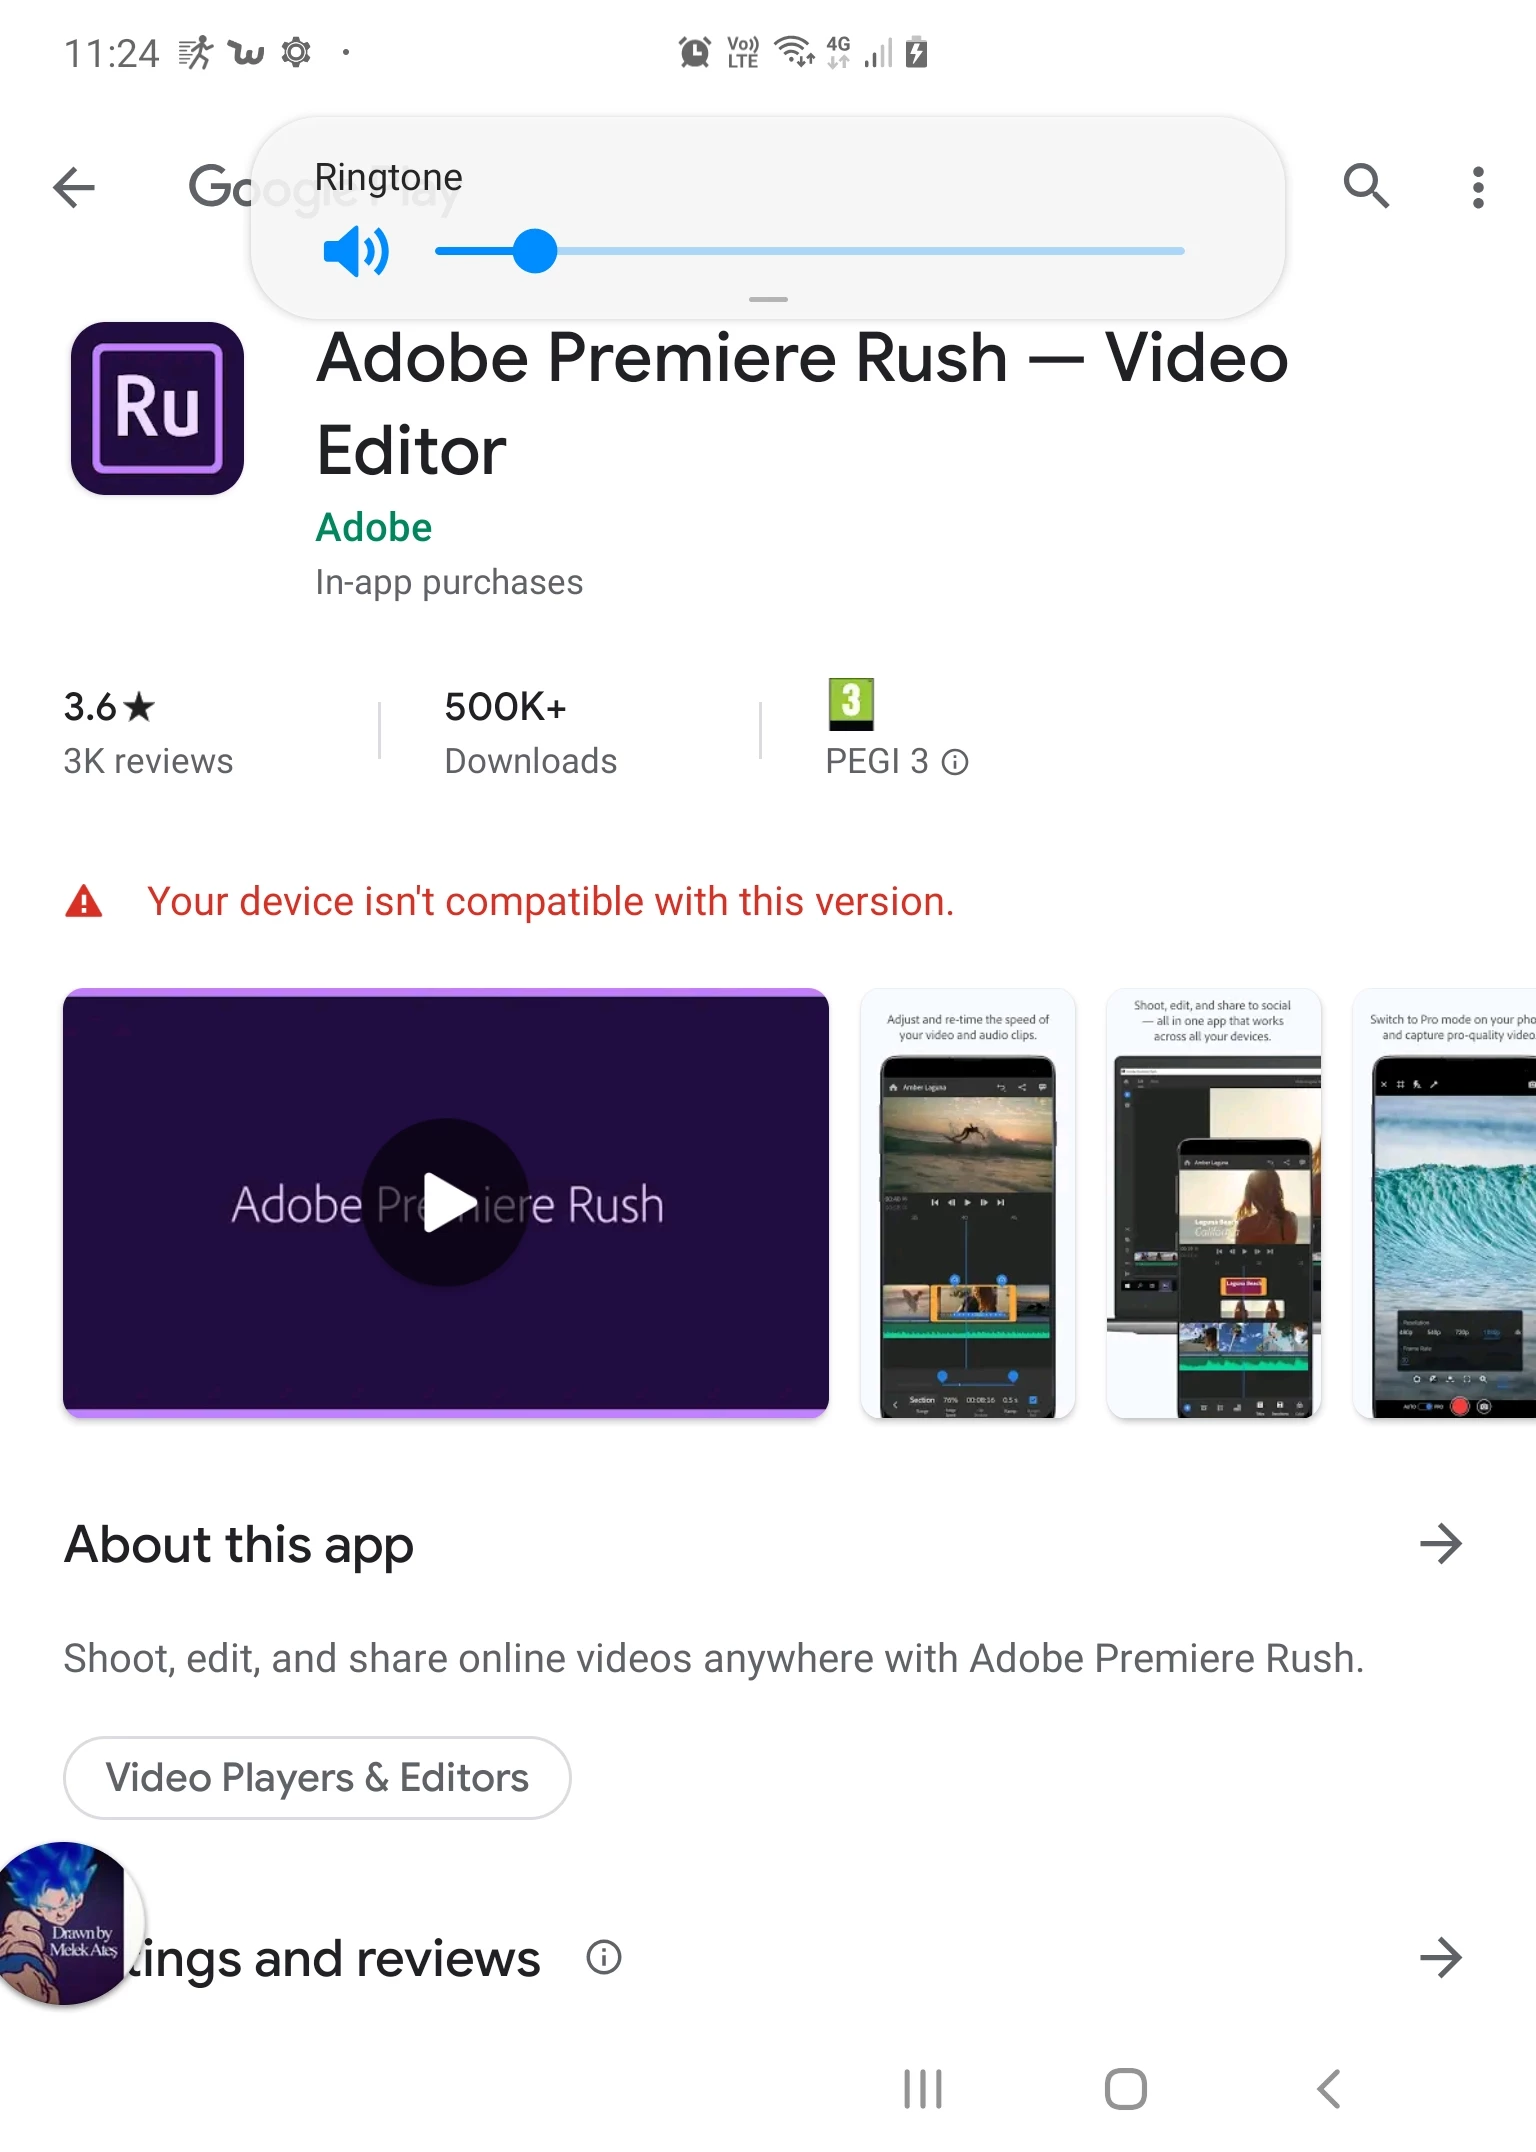1536x2152 pixels.
Task: Set ringtone volume on the slider track
Action: (810, 251)
